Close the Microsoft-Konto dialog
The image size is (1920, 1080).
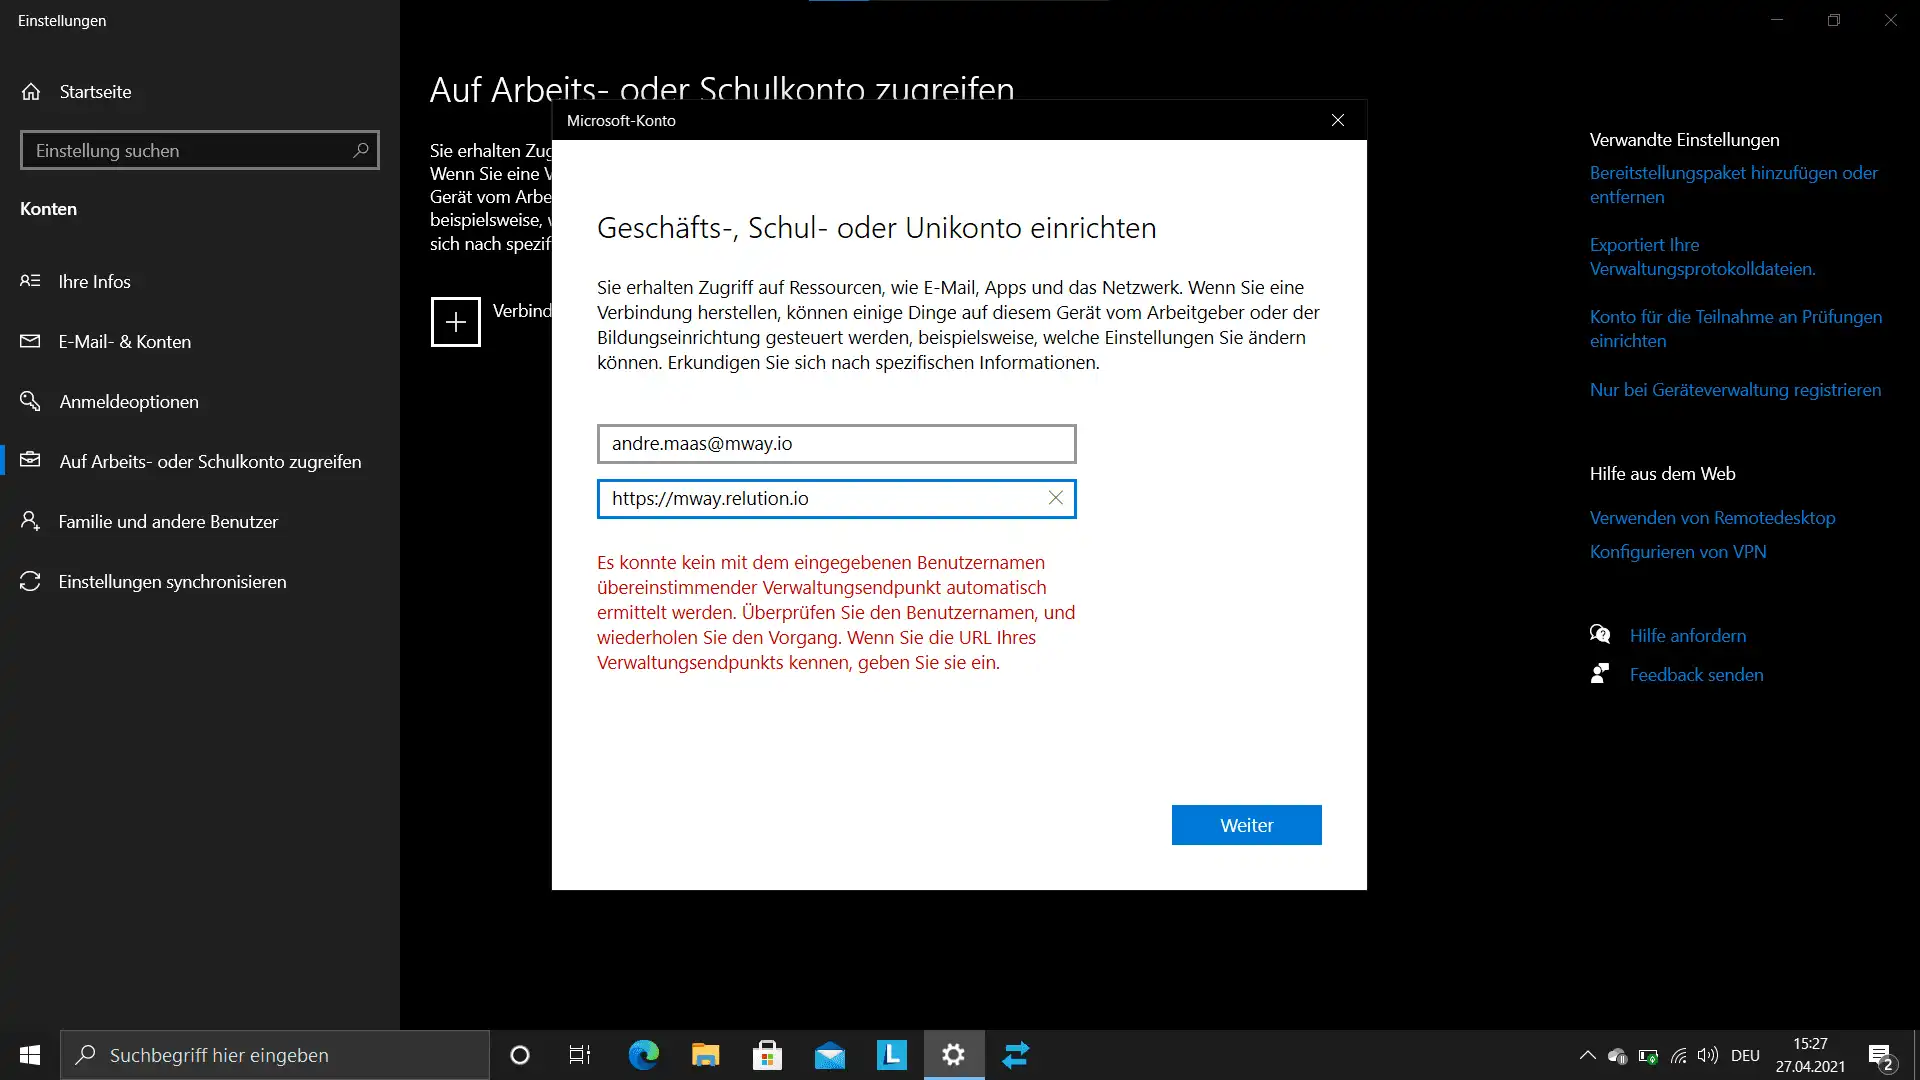point(1337,120)
